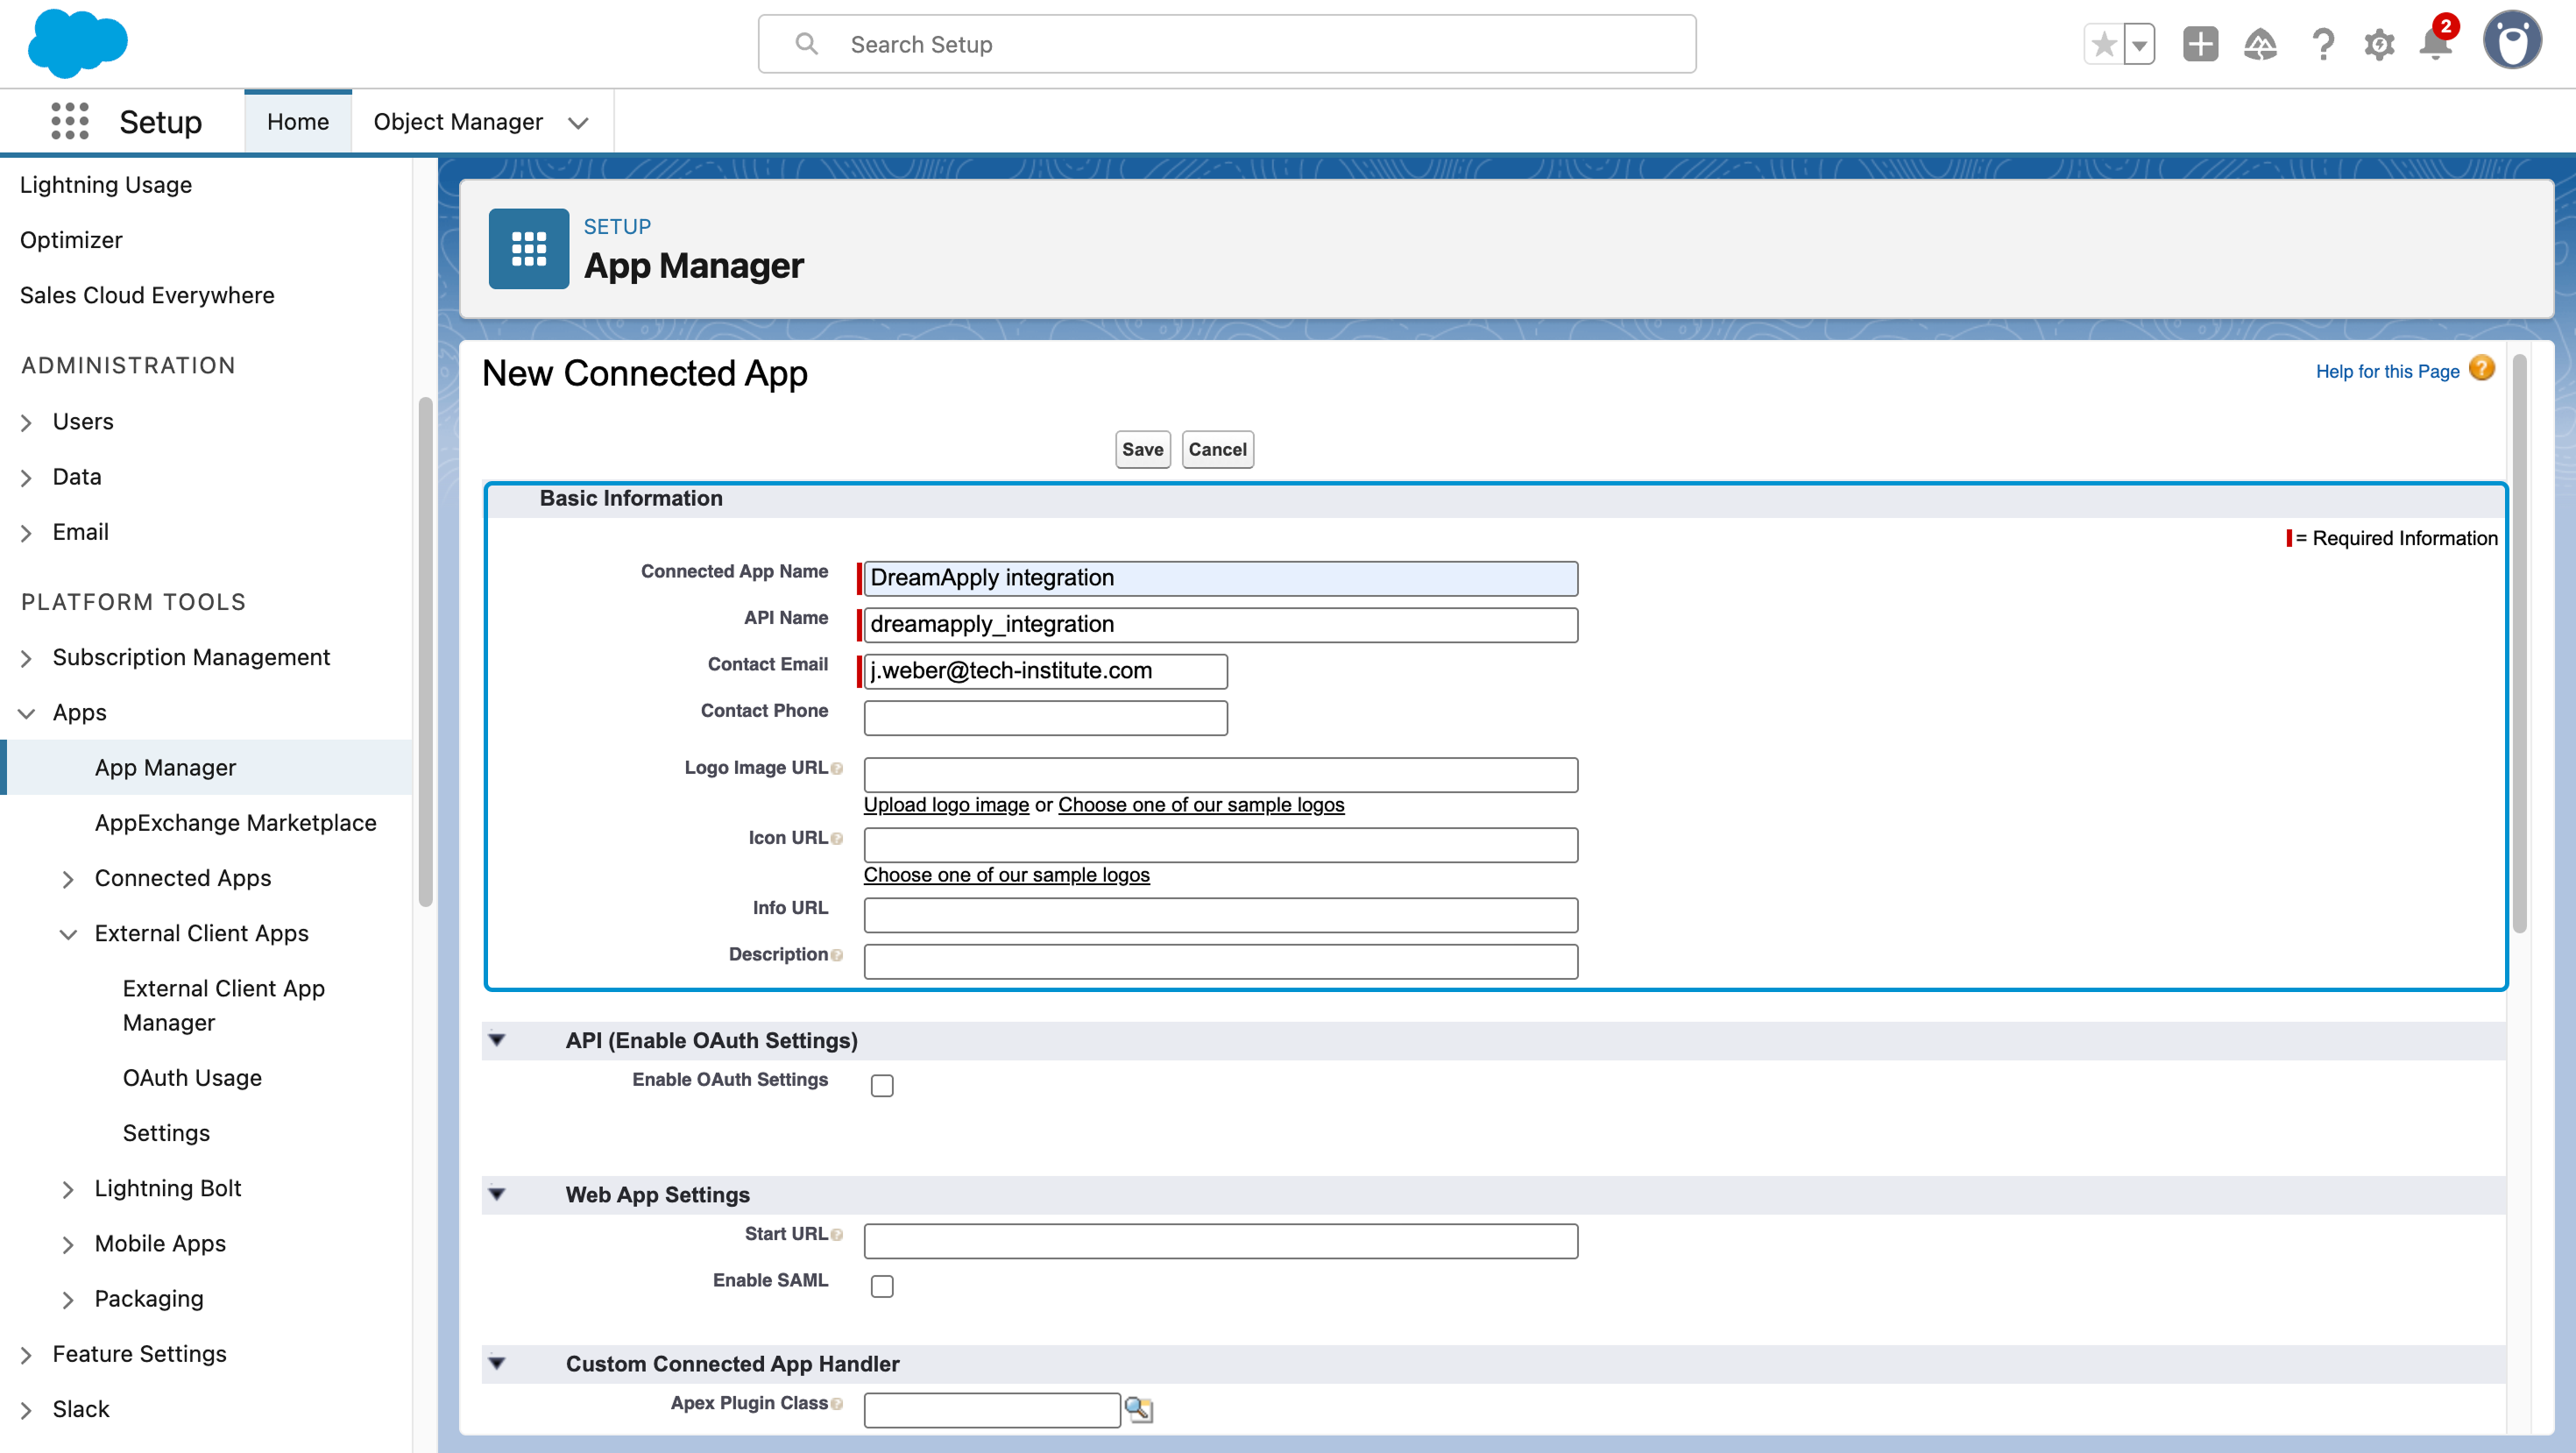Click the sidebar vertical scrollbar
2576x1453 pixels.
(x=425, y=652)
